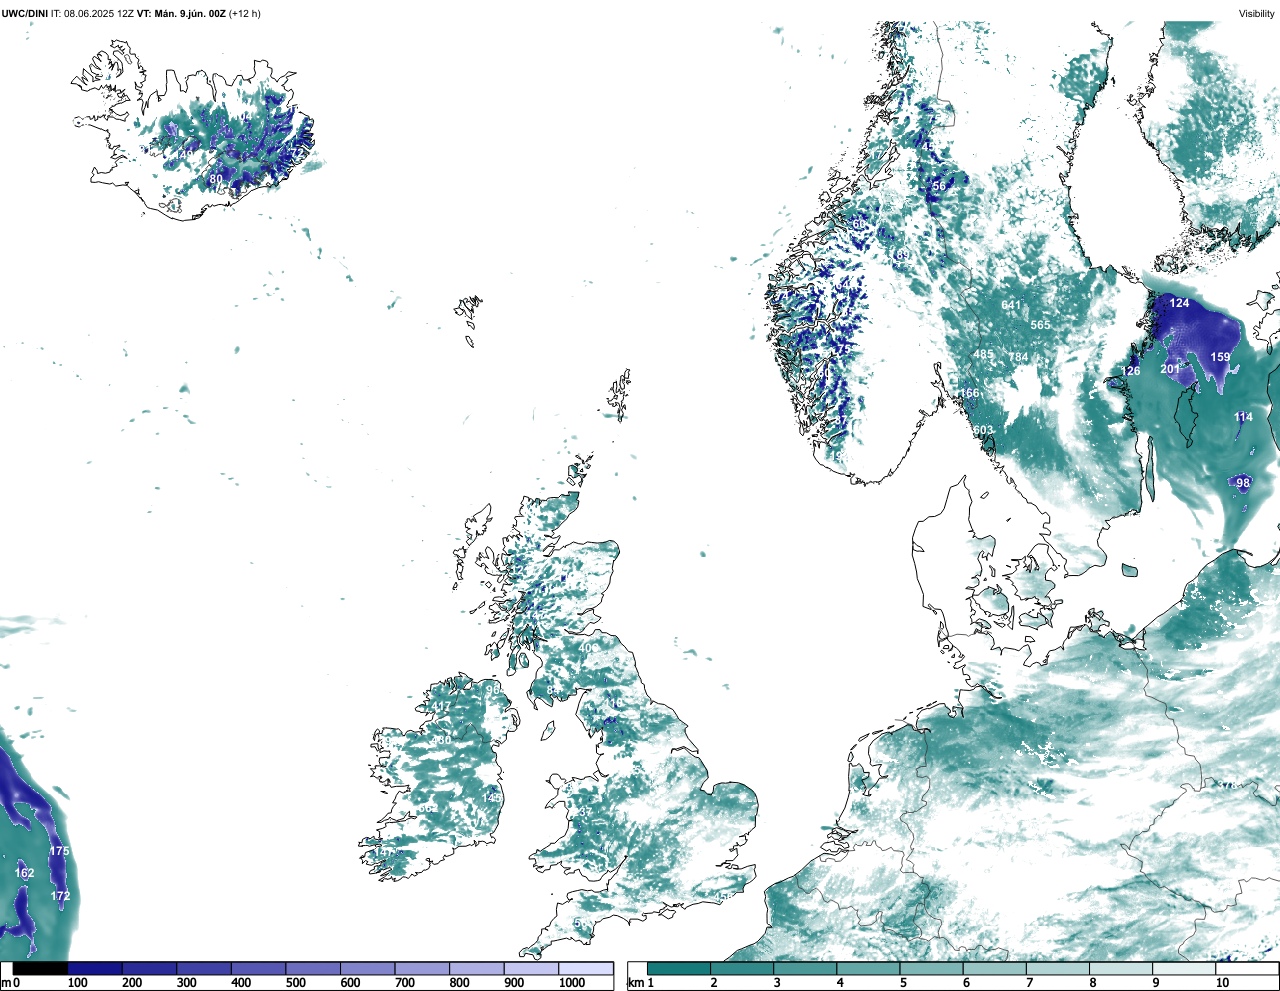Viewport: 1280px width, 991px height.
Task: Click the '1000' label on metre scale
Action: coord(572,983)
